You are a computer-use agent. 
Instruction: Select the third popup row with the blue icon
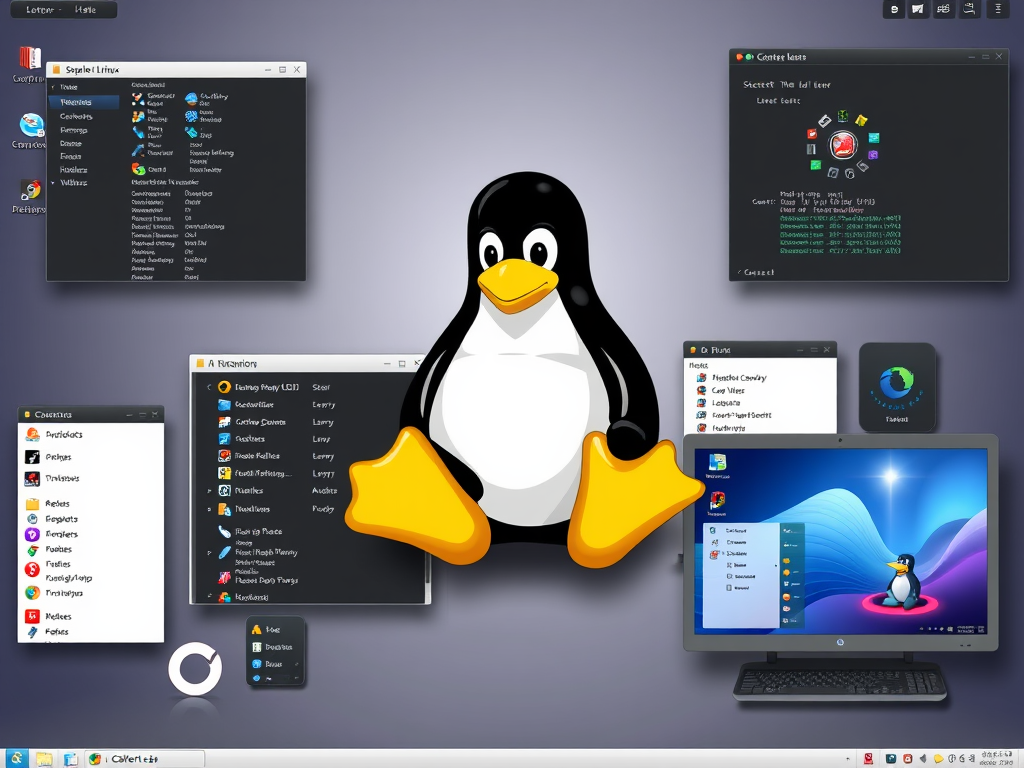274,664
